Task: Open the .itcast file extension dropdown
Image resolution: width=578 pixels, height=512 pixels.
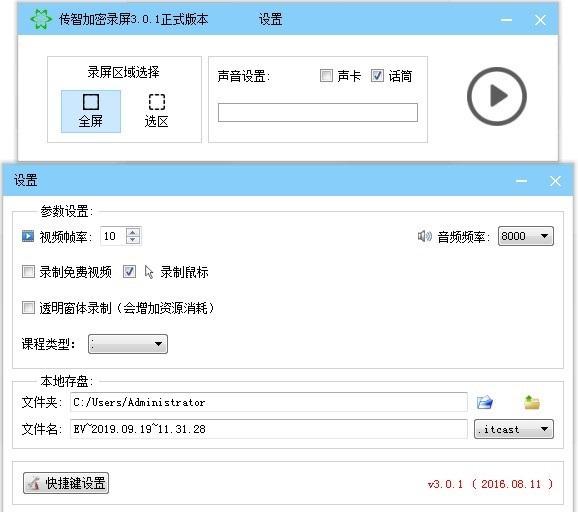Action: tap(514, 429)
